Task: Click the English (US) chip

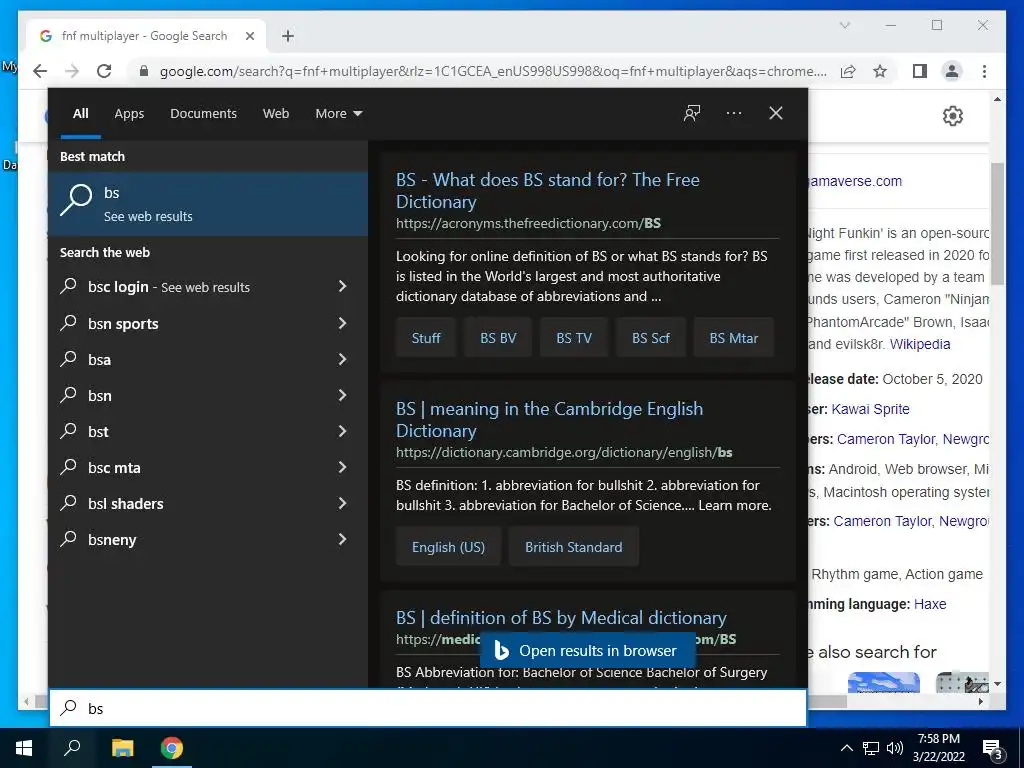Action: coord(449,547)
